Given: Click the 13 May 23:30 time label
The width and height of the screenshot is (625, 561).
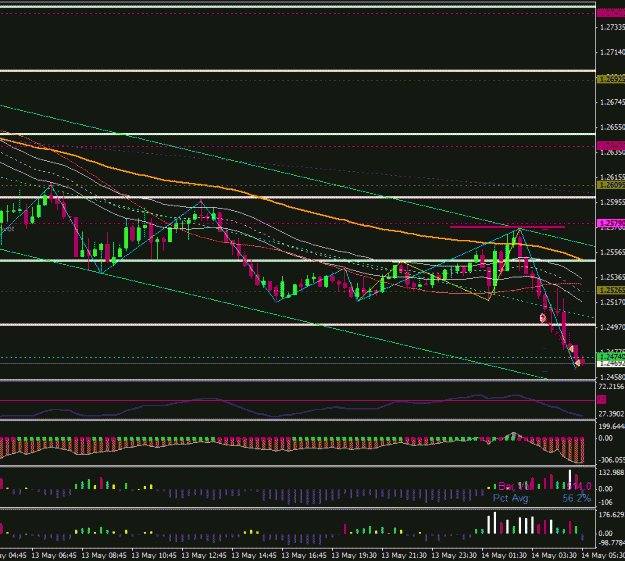Looking at the screenshot, I should click(x=454, y=555).
